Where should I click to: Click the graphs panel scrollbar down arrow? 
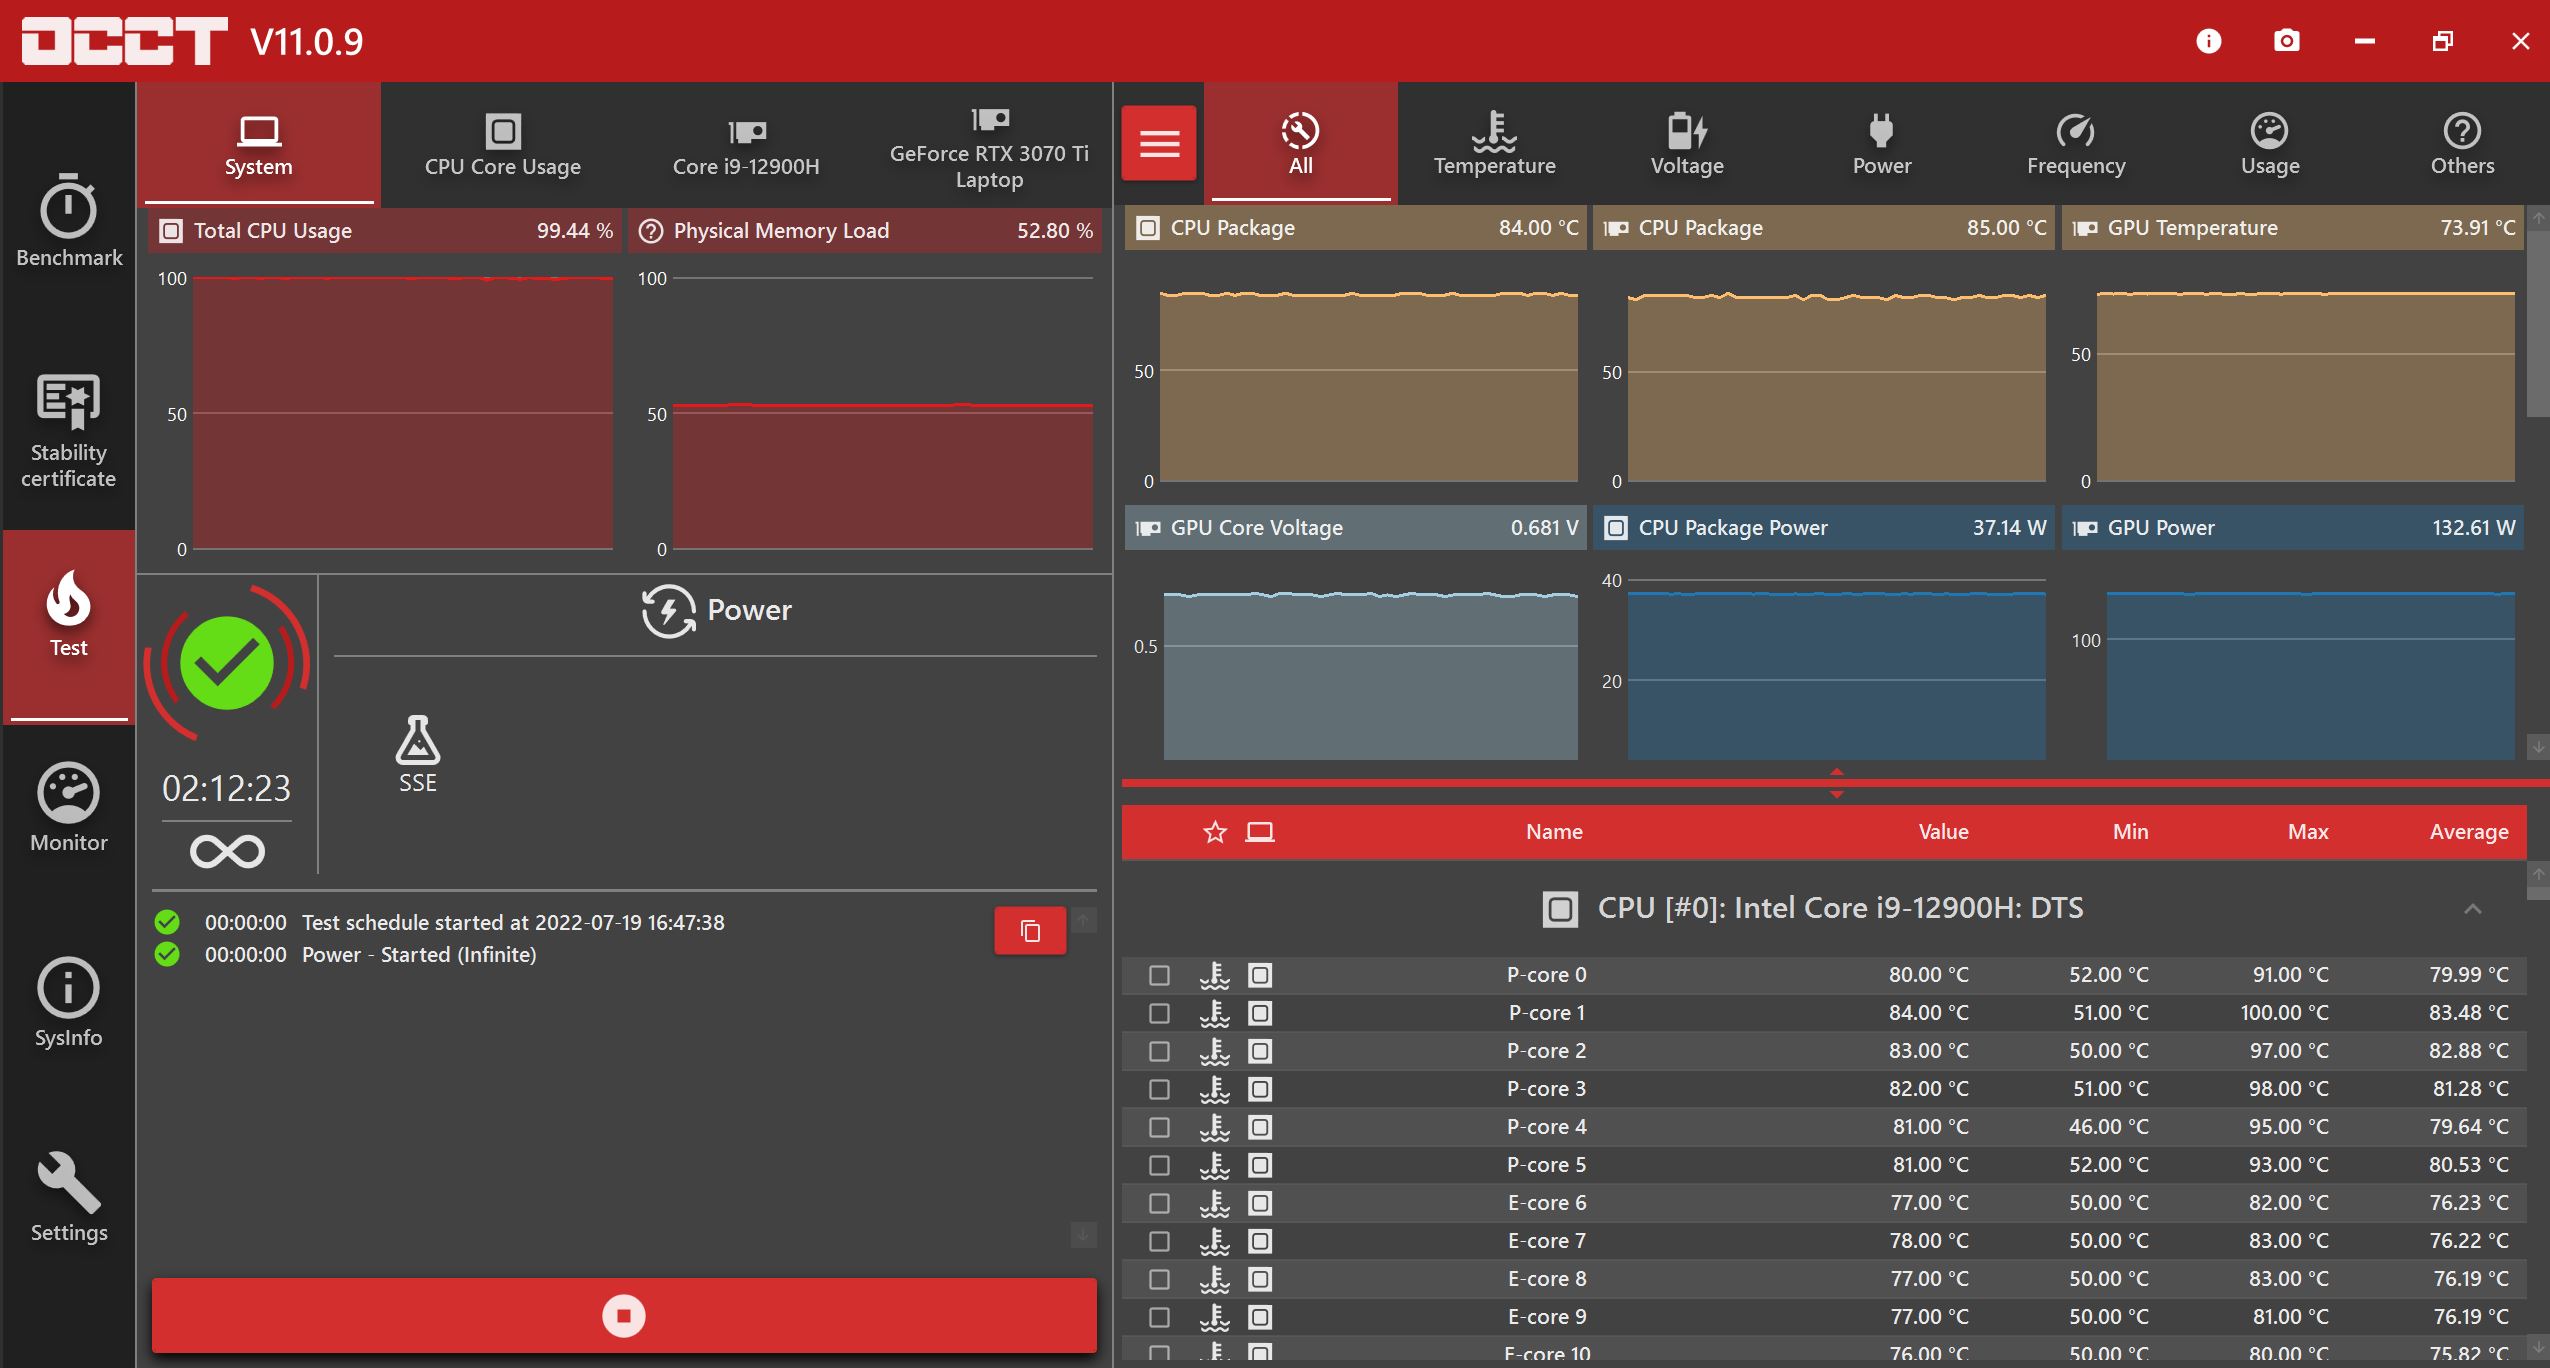[2538, 746]
